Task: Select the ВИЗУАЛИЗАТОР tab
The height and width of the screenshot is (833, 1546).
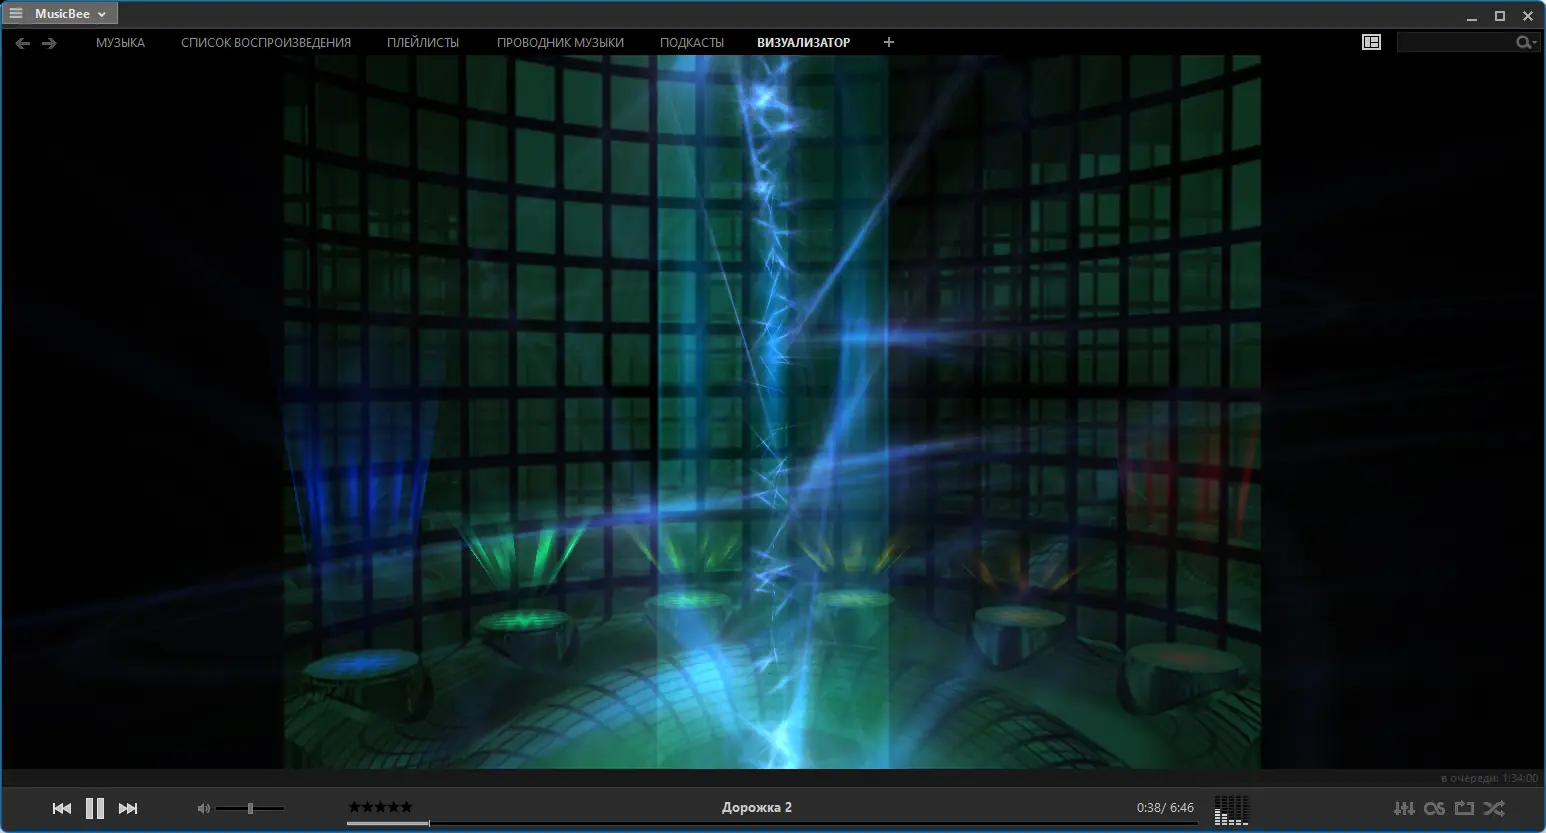Action: [x=804, y=43]
